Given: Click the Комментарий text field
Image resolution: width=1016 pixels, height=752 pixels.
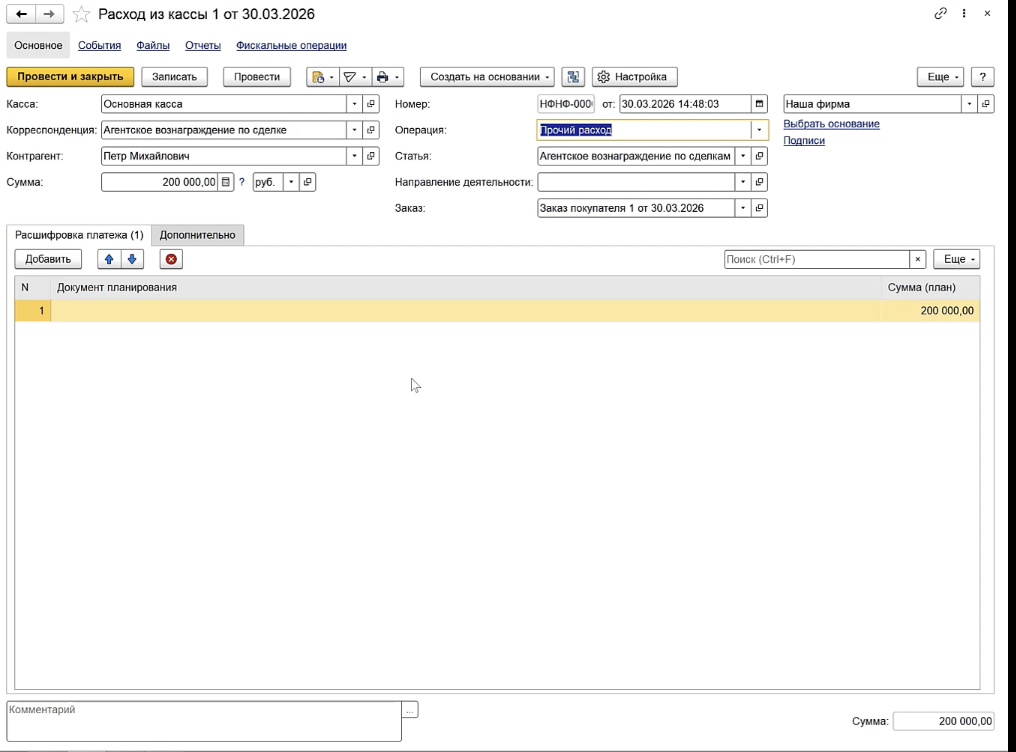Looking at the screenshot, I should [x=204, y=722].
